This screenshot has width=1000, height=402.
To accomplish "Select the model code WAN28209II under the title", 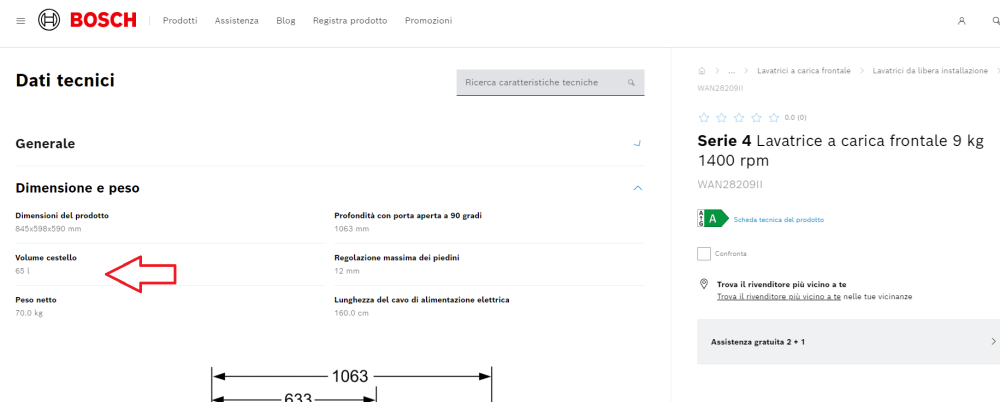I will (x=730, y=185).
